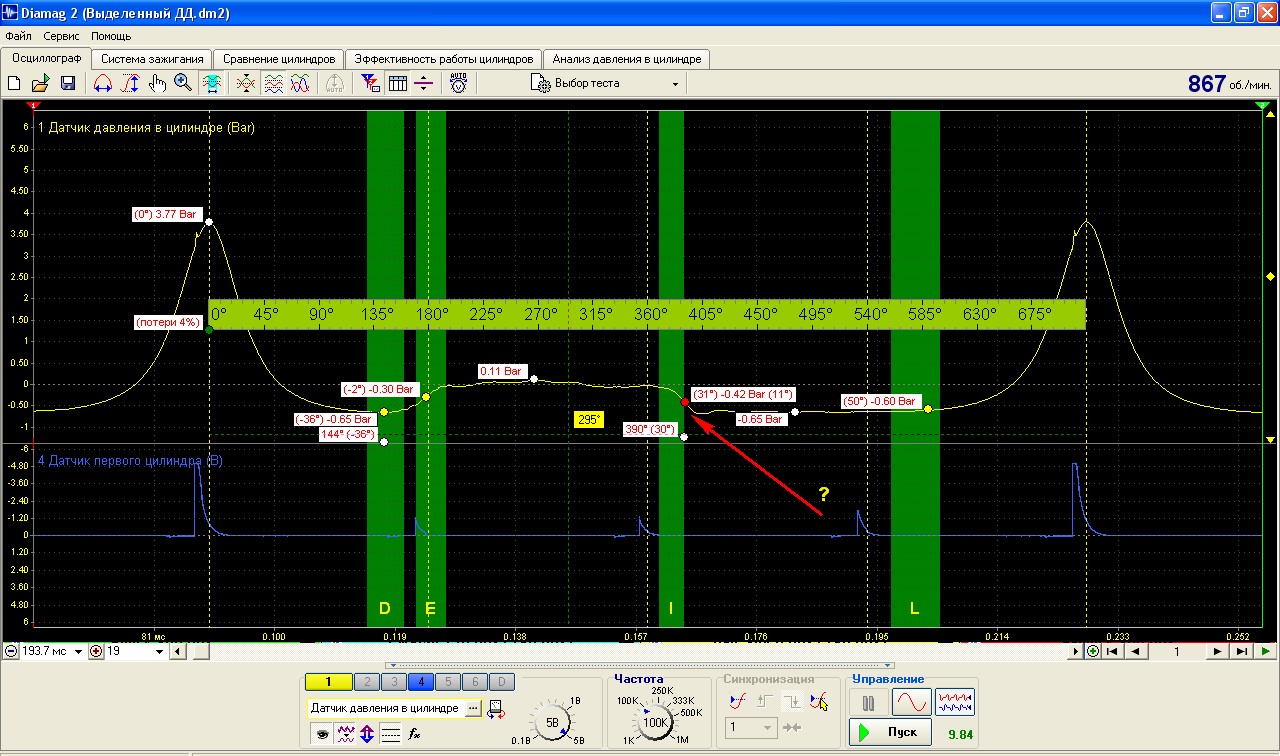
Task: Switch to Эффективность работы цилиндров tab
Action: (x=444, y=59)
